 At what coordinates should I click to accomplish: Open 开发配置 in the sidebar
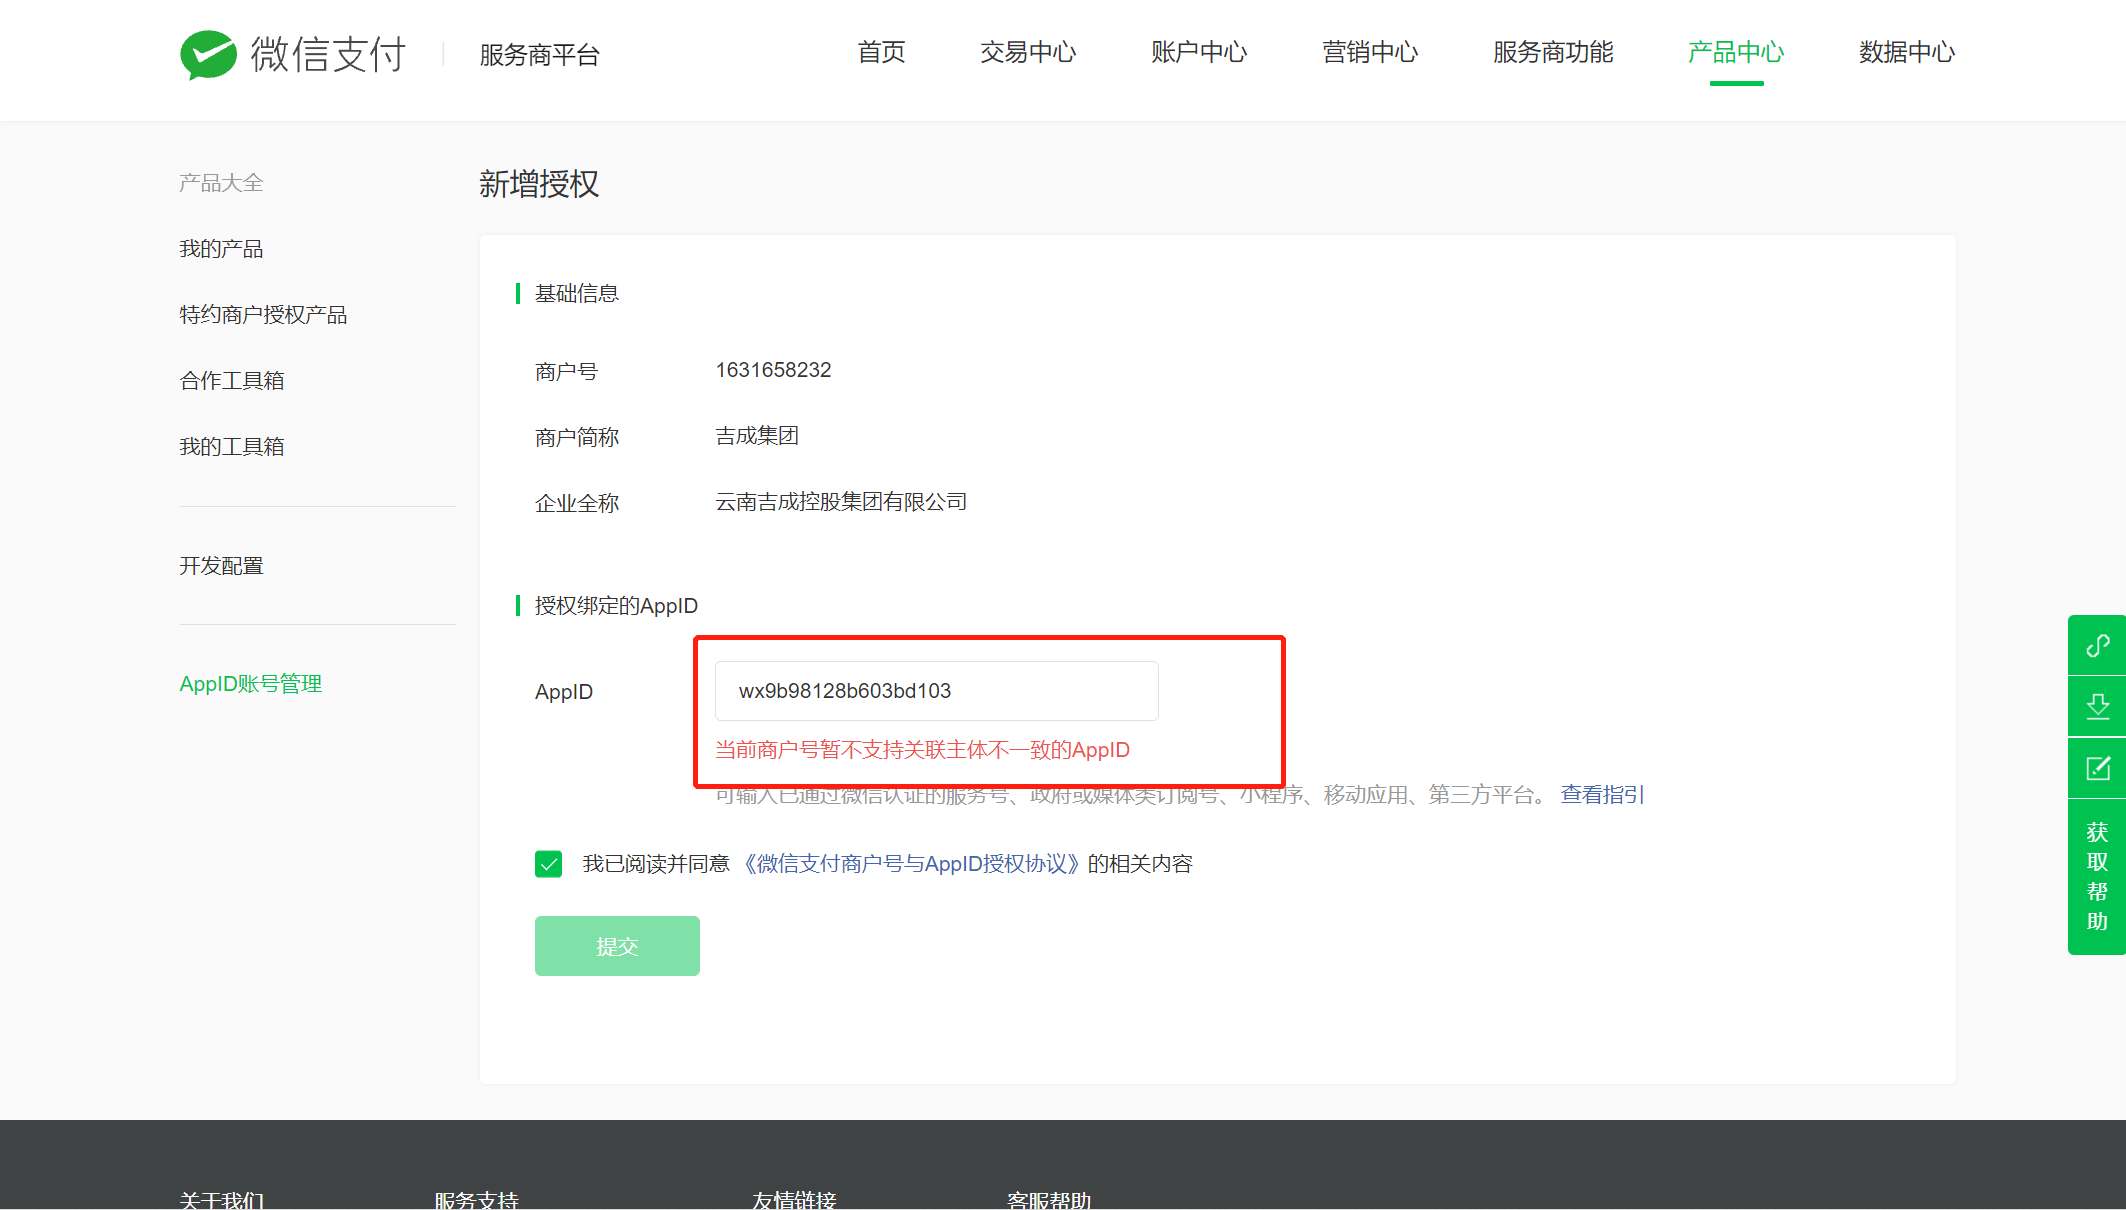coord(221,566)
